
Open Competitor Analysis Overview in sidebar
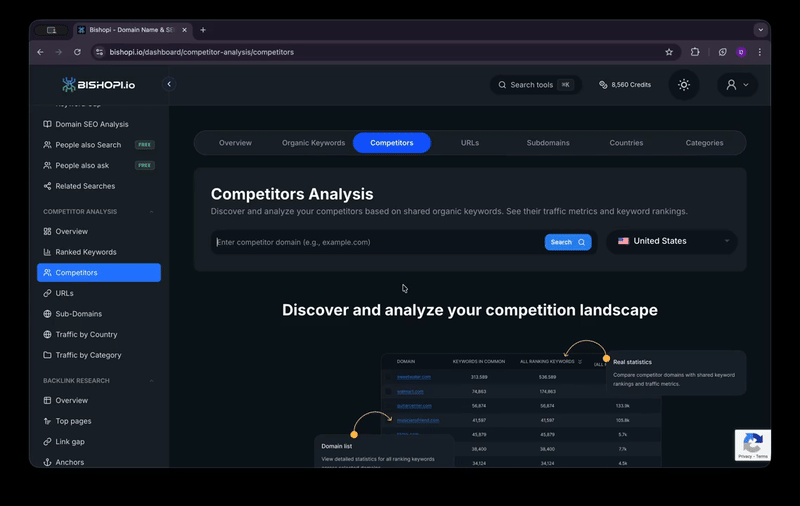click(x=71, y=232)
